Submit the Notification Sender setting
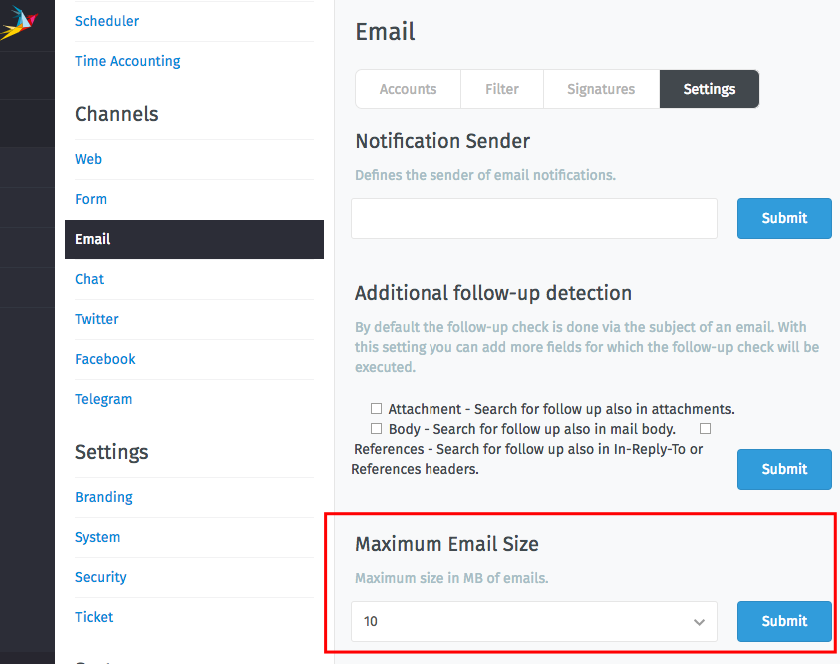The image size is (840, 664). [x=784, y=218]
